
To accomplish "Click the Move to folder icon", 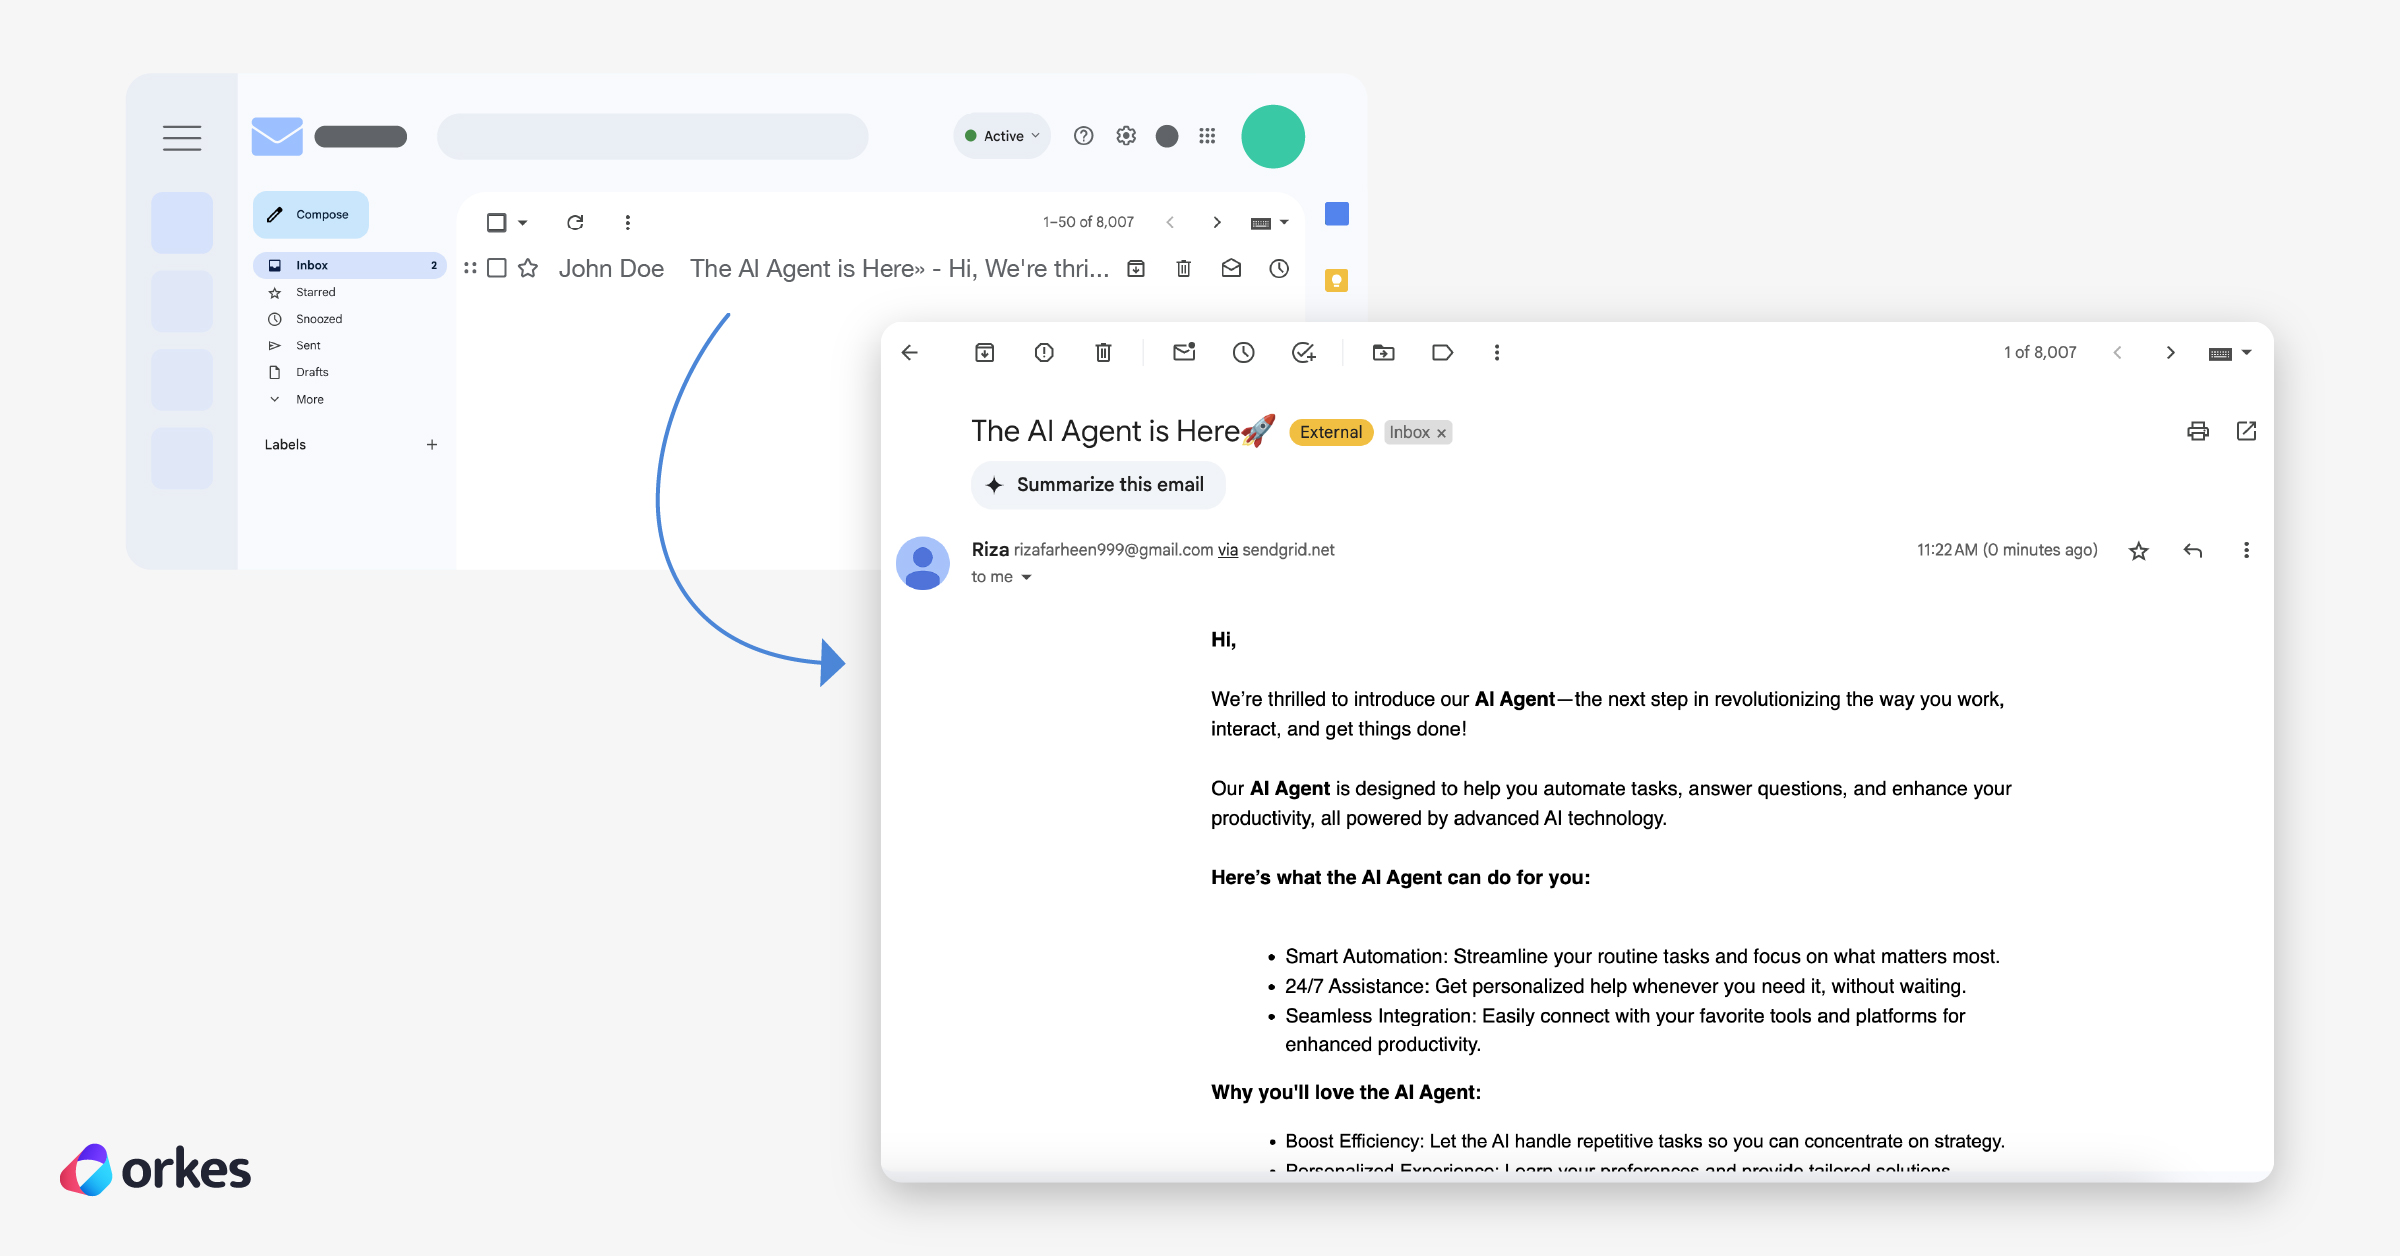I will 1383,352.
